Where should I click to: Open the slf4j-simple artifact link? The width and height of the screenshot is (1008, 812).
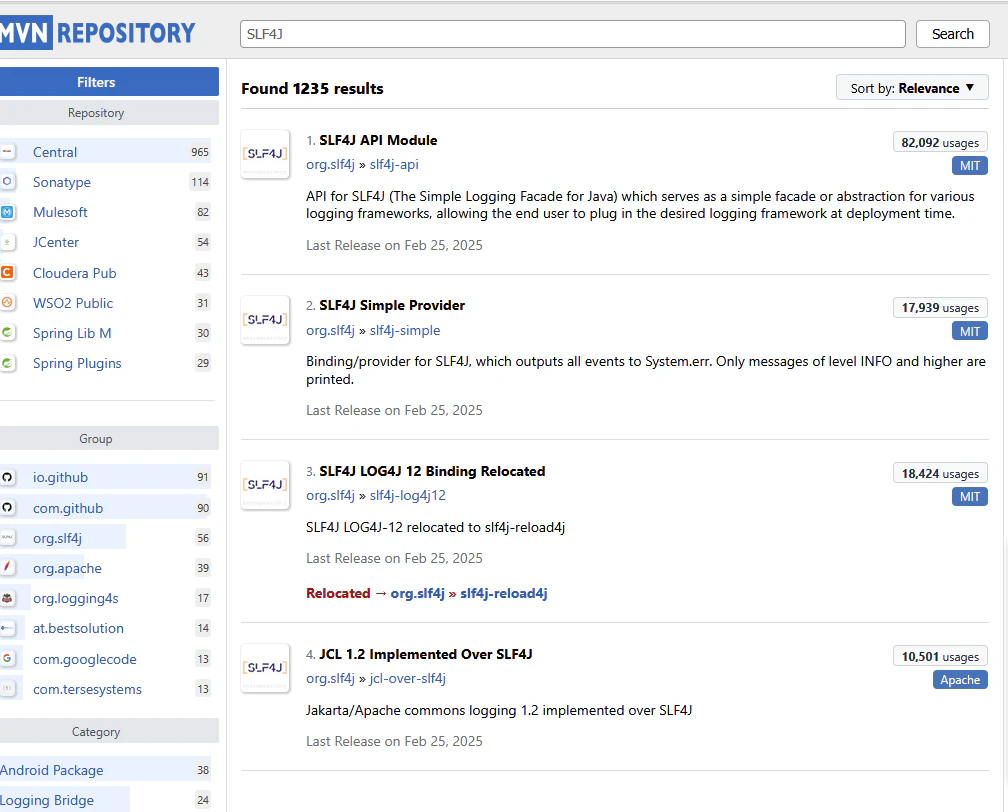coord(405,330)
